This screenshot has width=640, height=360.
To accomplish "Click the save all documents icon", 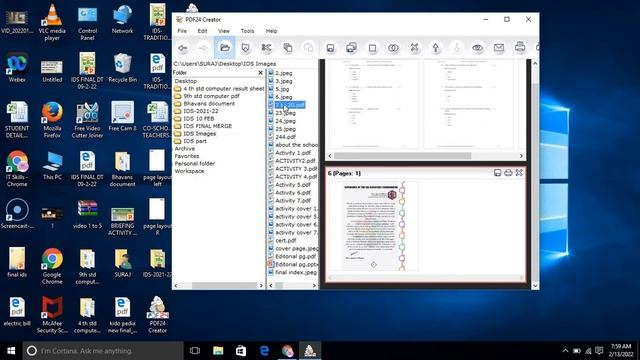I will pyautogui.click(x=351, y=48).
